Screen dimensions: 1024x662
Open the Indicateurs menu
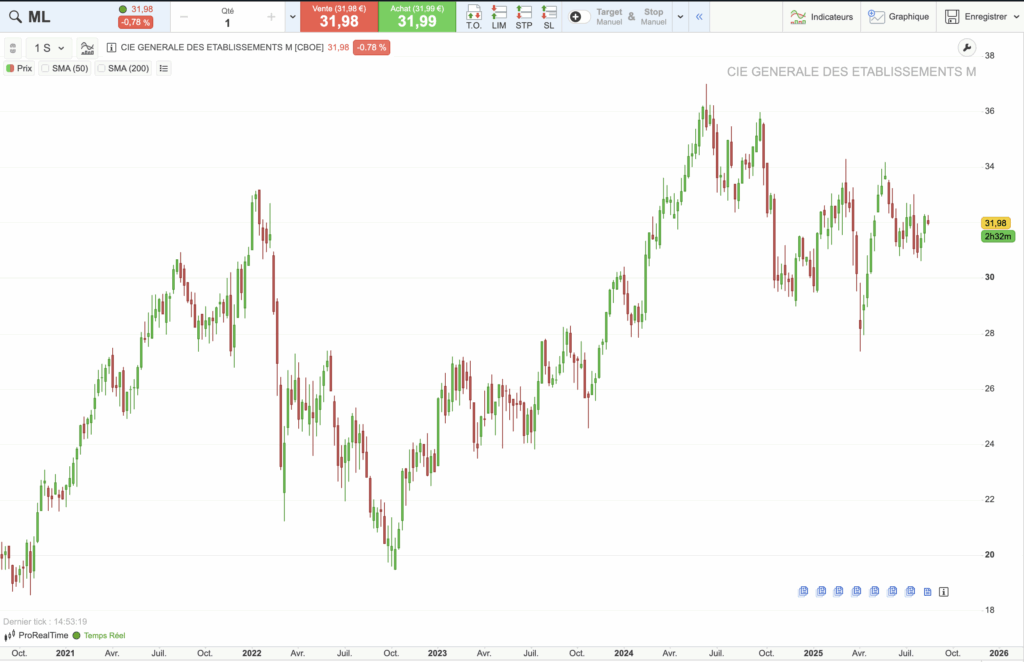(820, 16)
